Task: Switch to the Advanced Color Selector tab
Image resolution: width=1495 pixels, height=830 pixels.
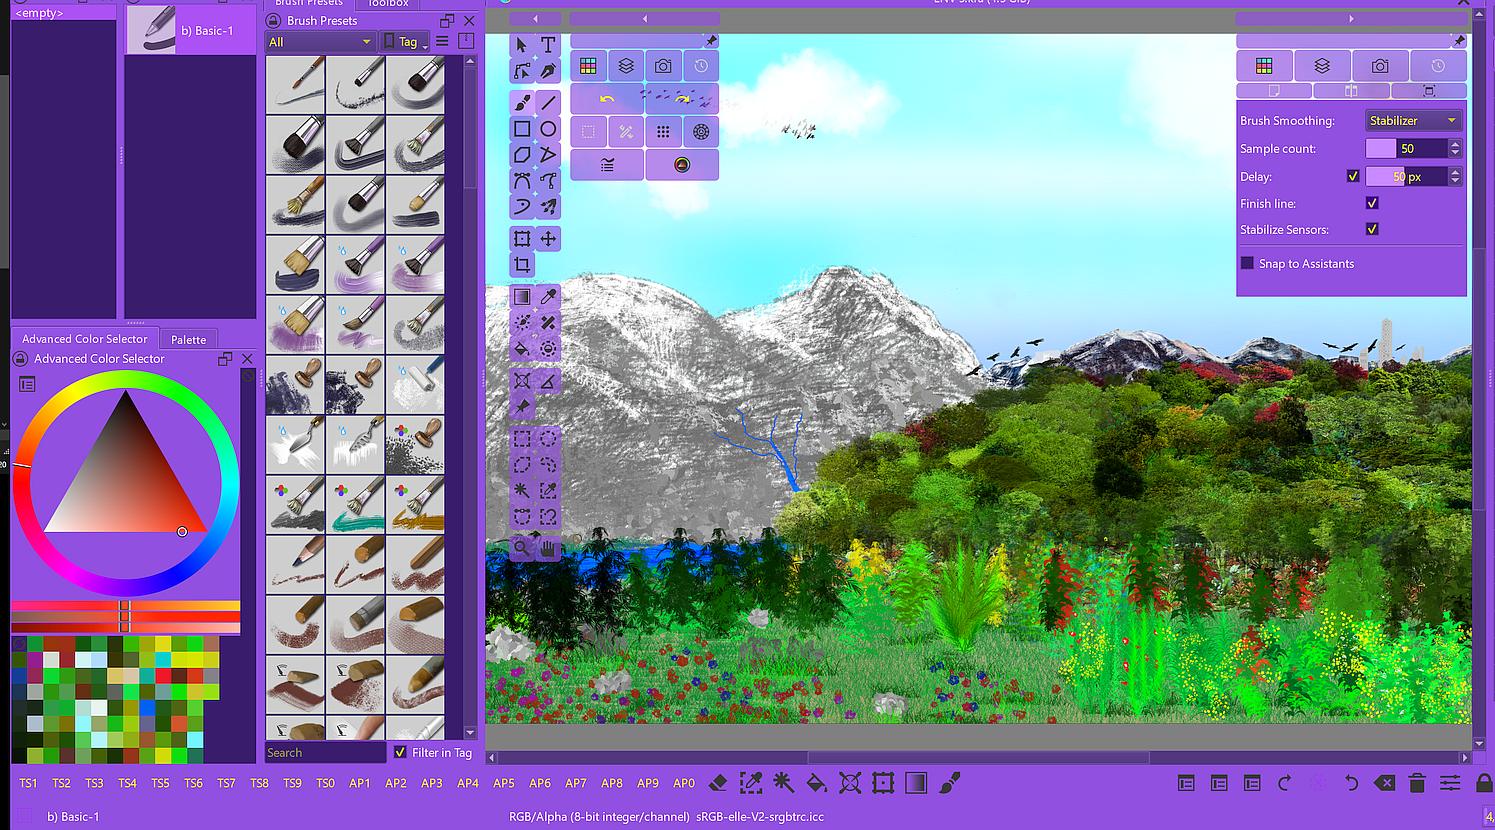Action: [x=85, y=339]
